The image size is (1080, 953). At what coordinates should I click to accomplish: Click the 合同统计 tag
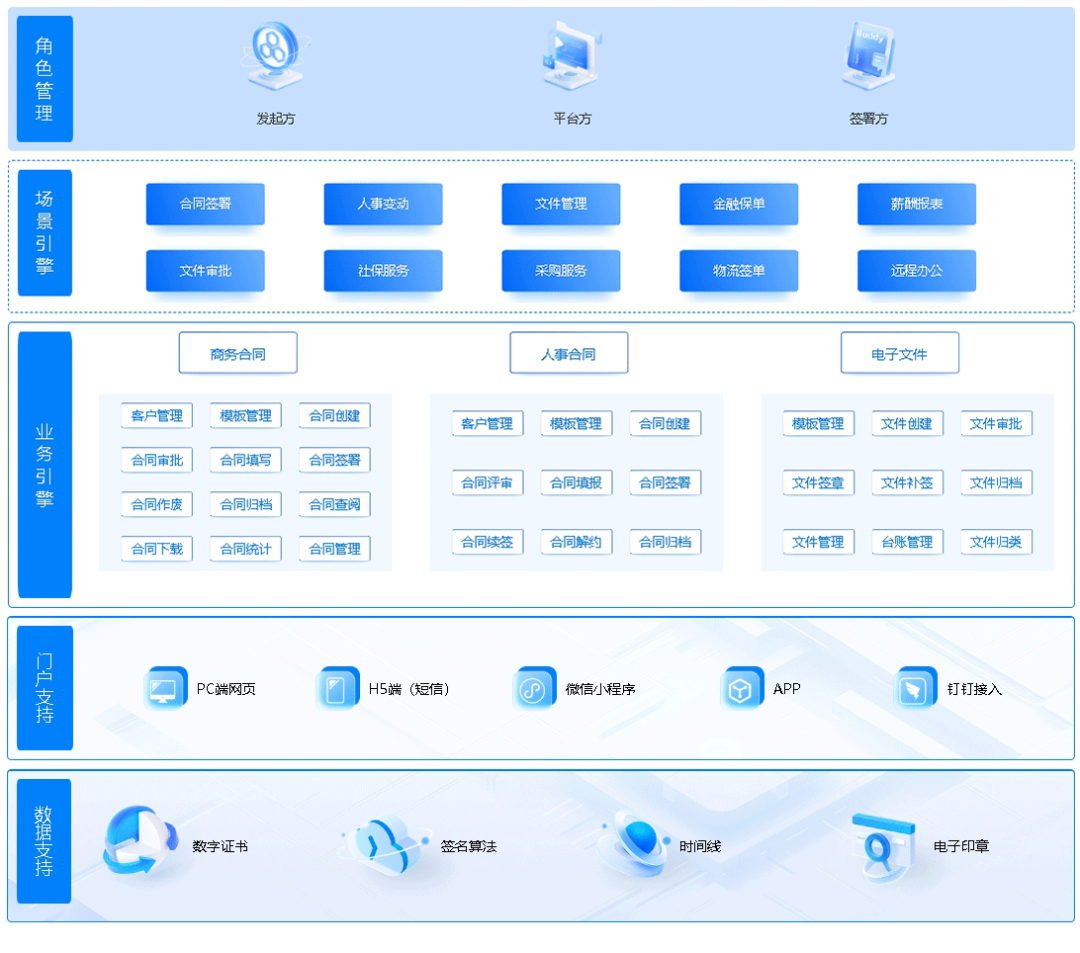(x=246, y=549)
